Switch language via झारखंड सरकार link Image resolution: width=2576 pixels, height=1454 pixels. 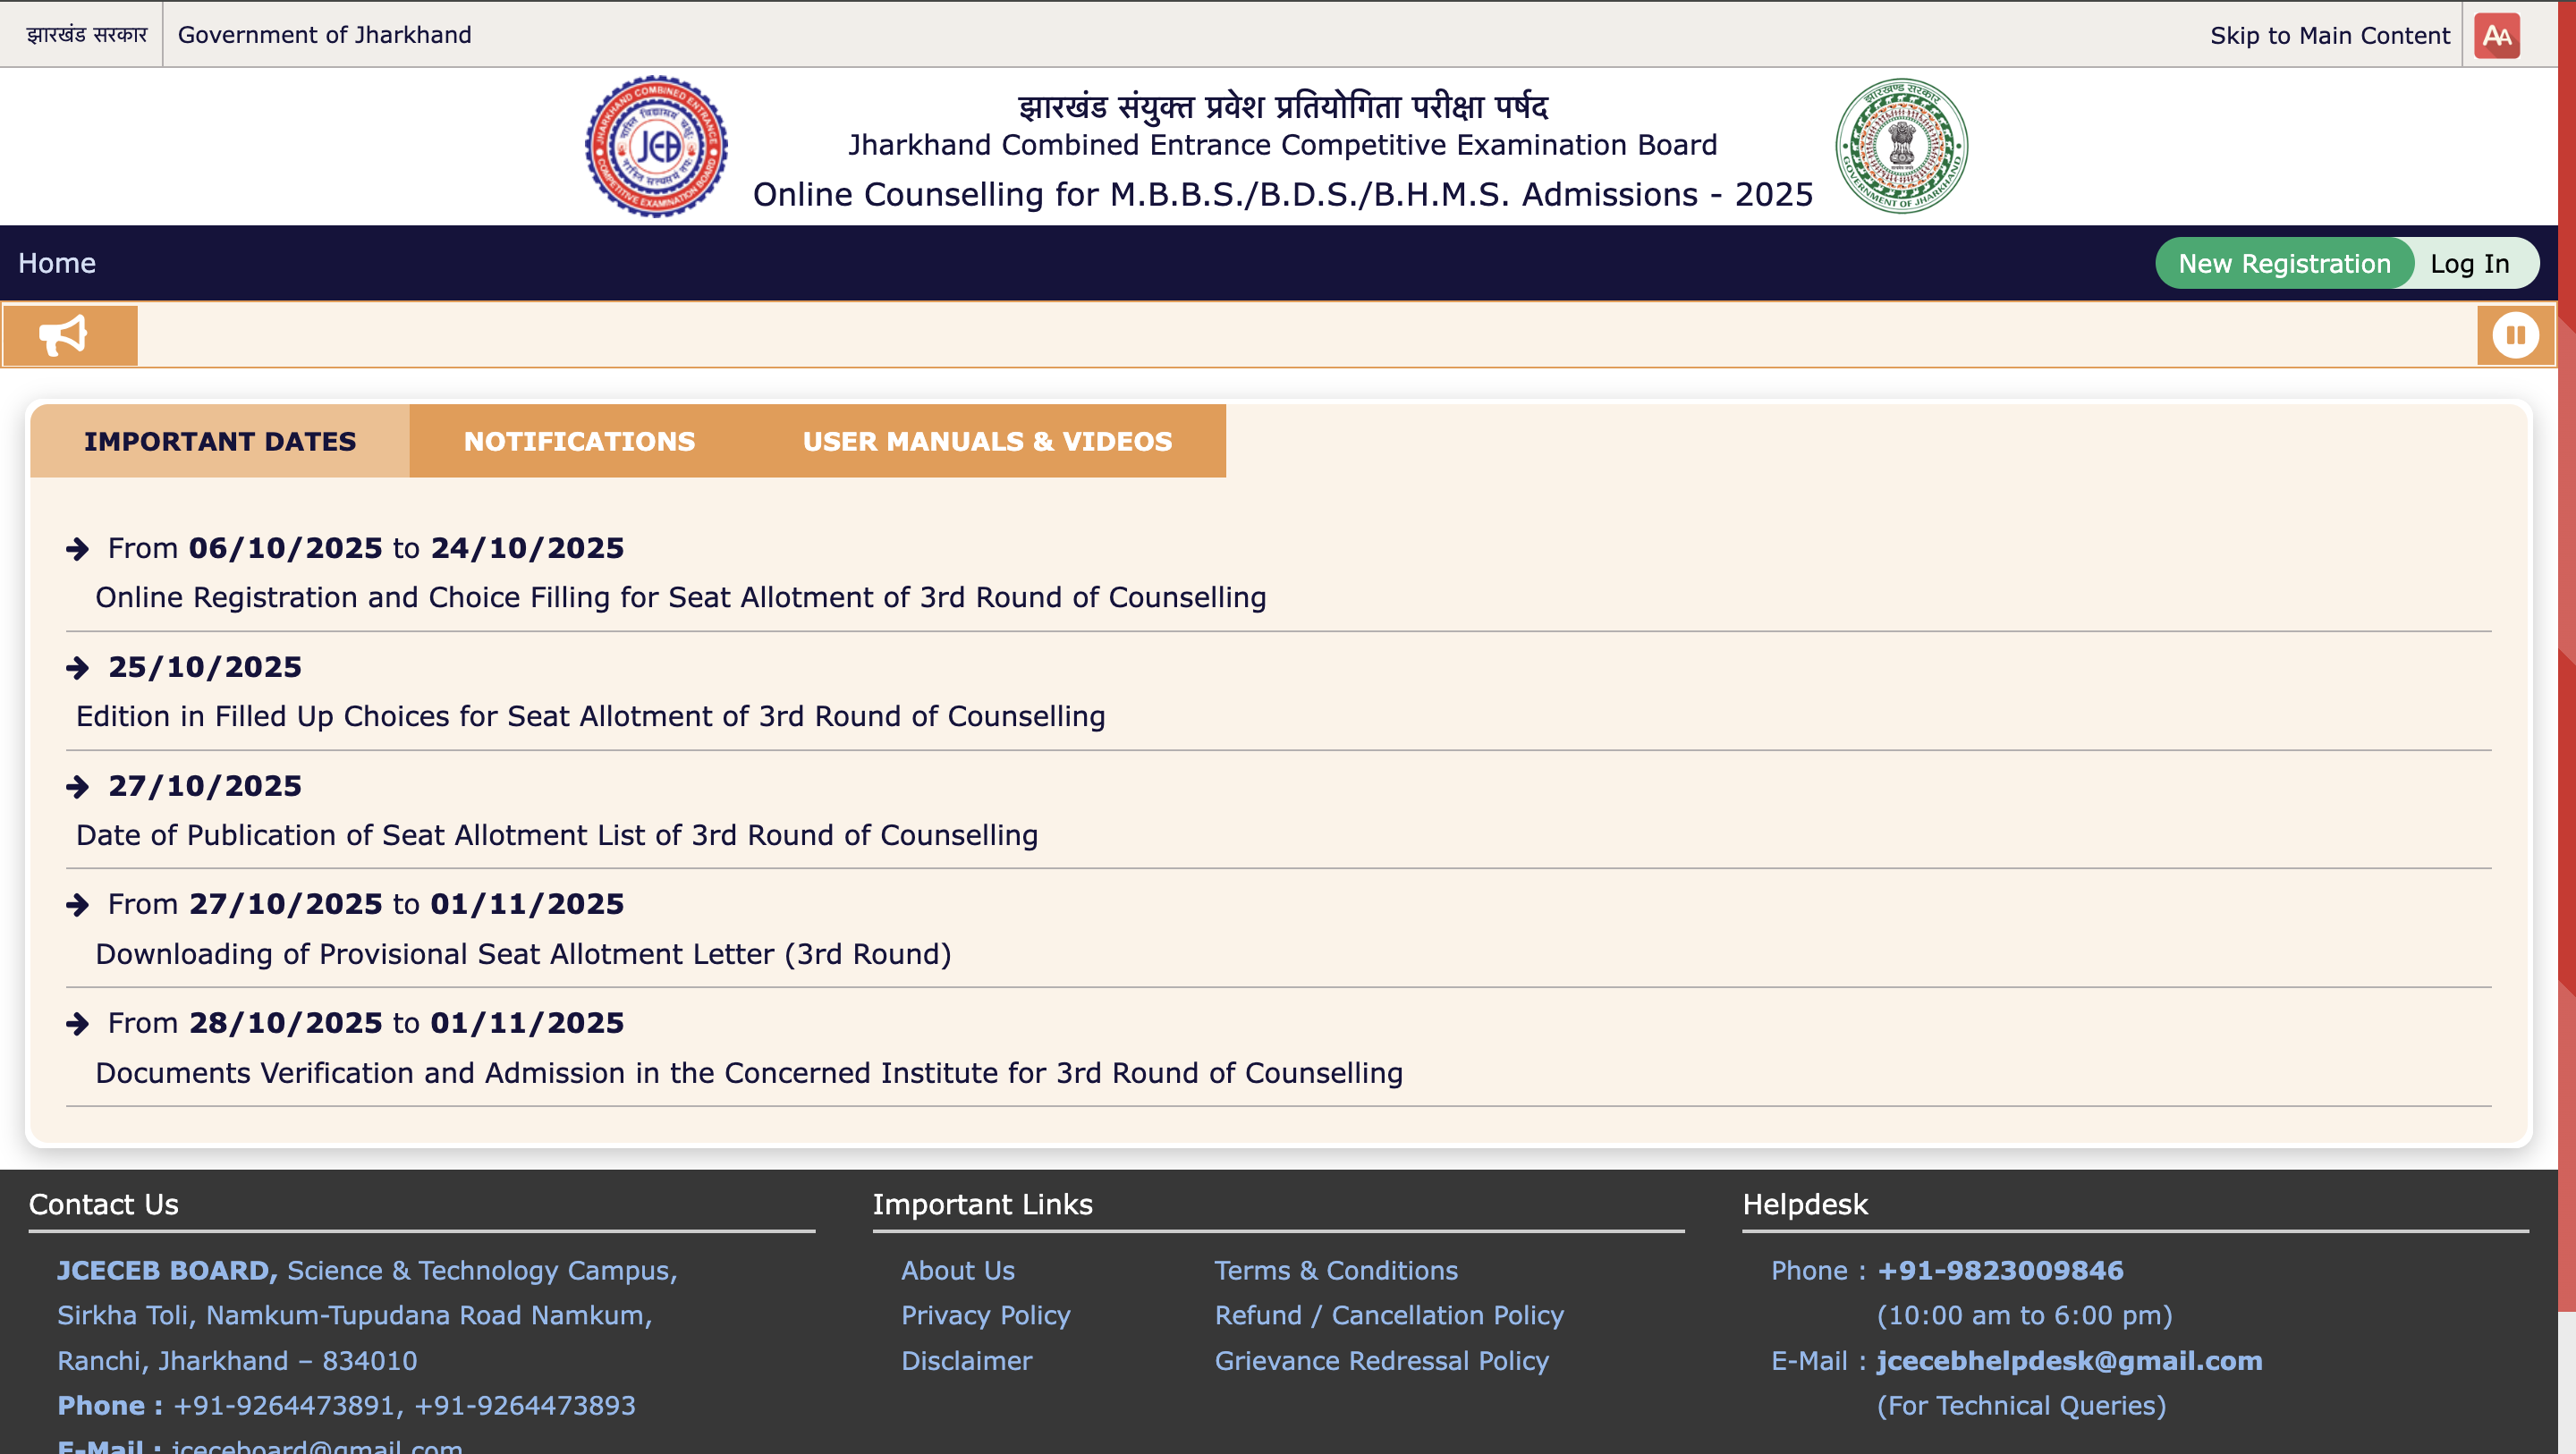tap(86, 35)
